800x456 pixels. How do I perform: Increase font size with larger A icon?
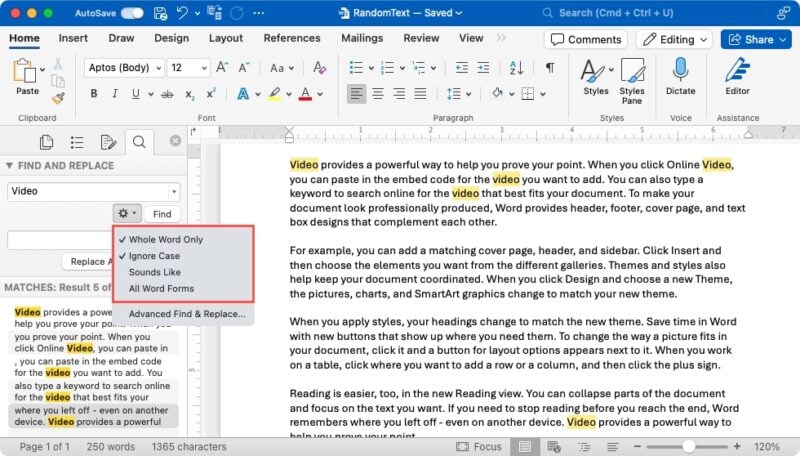[222, 67]
